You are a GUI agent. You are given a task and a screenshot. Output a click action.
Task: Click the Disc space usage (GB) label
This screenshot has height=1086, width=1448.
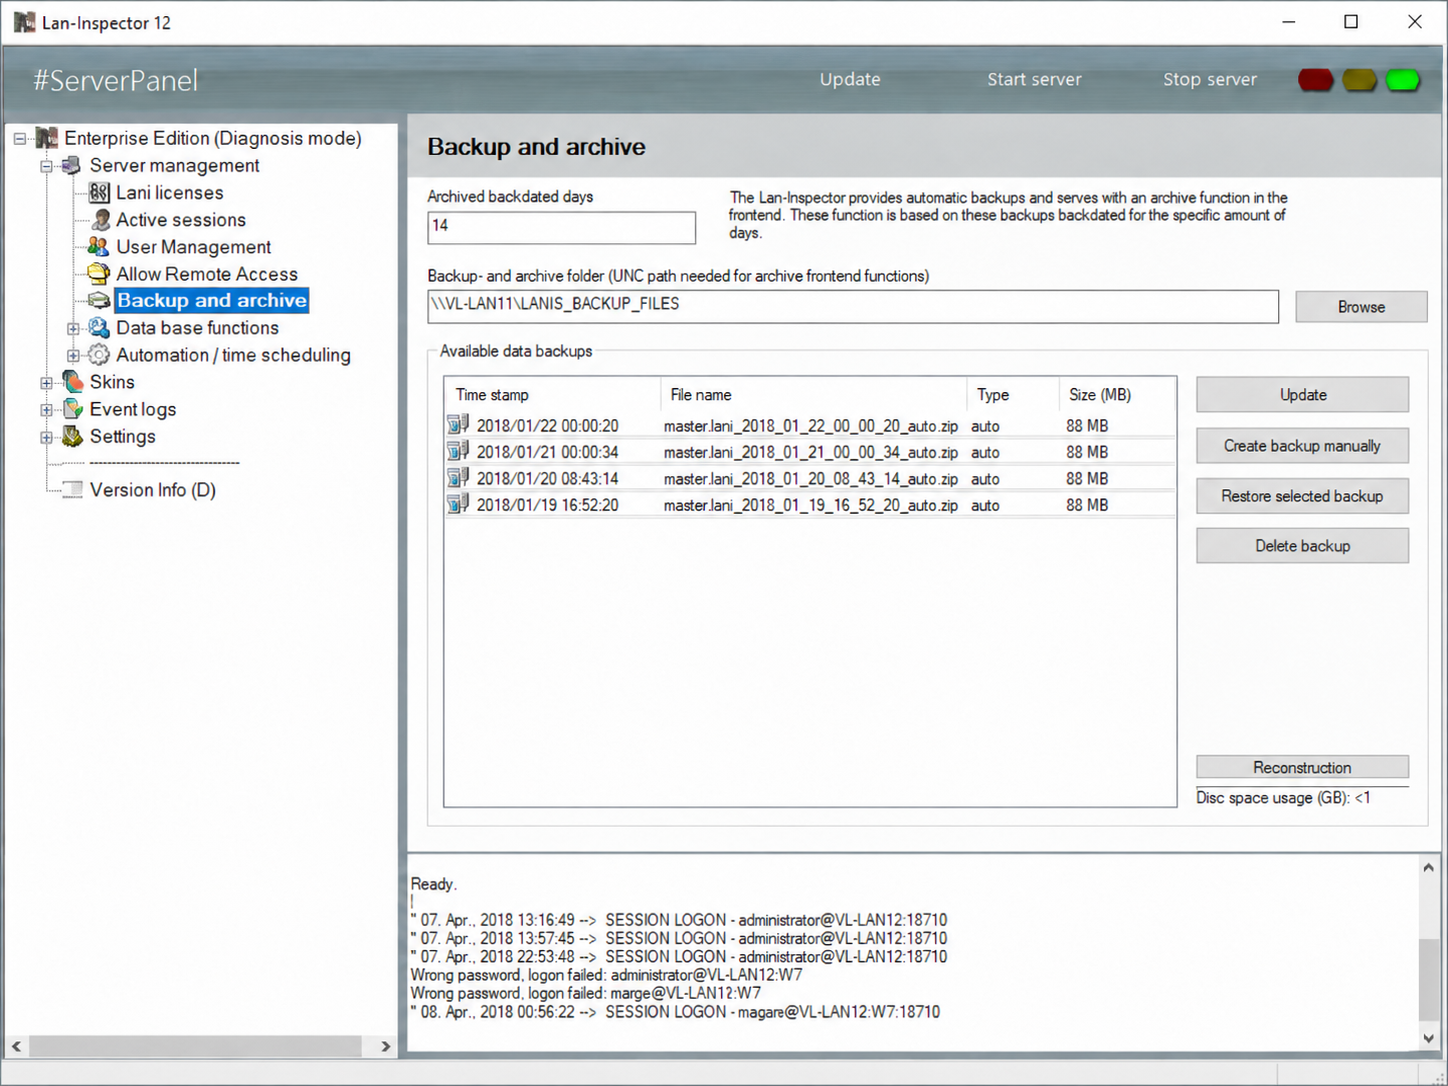[x=1283, y=797]
